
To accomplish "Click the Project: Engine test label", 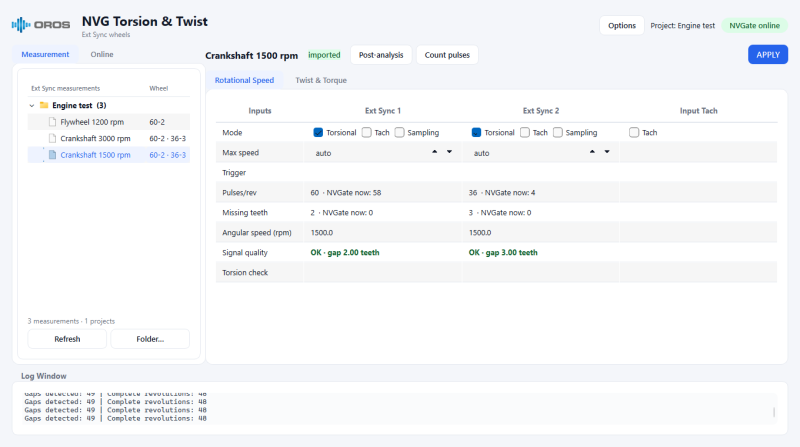I will tap(682, 26).
